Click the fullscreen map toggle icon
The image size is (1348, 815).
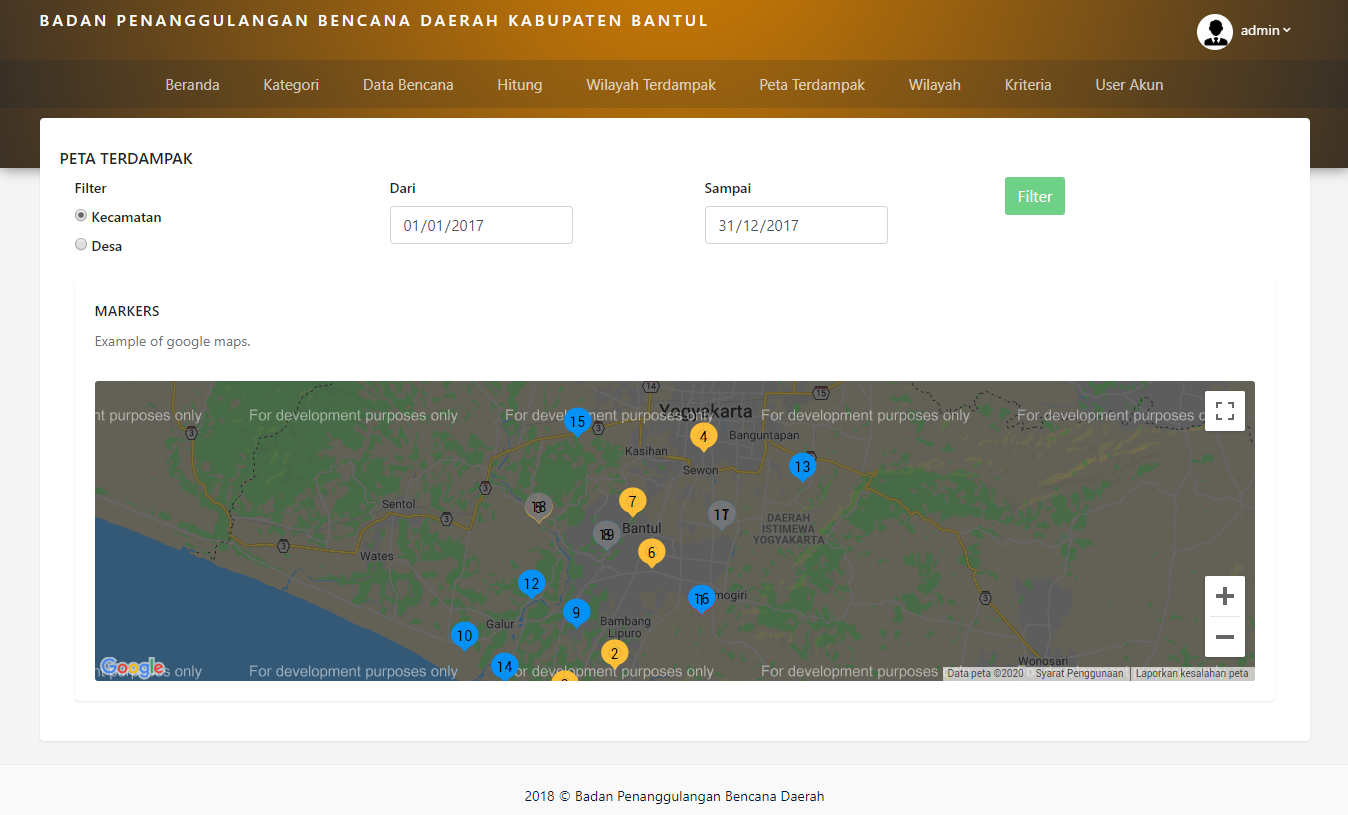point(1224,411)
